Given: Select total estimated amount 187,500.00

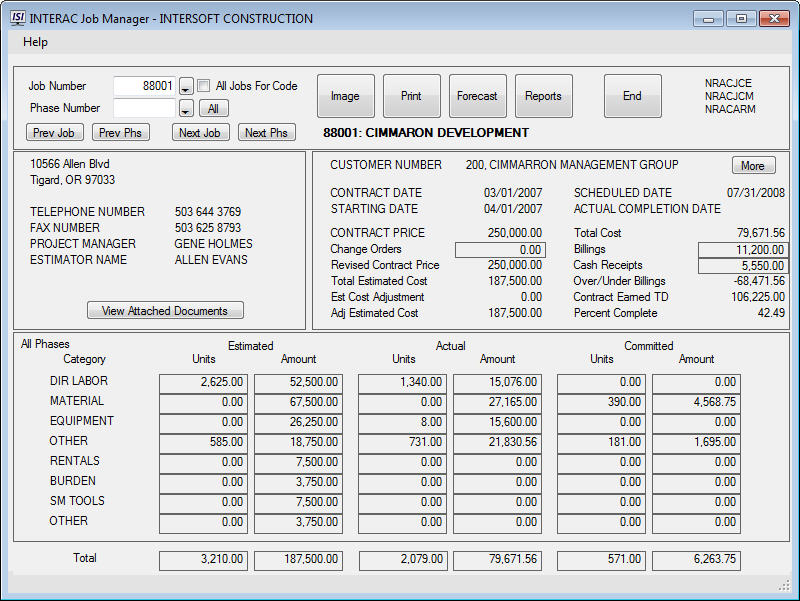Looking at the screenshot, I should (x=298, y=560).
